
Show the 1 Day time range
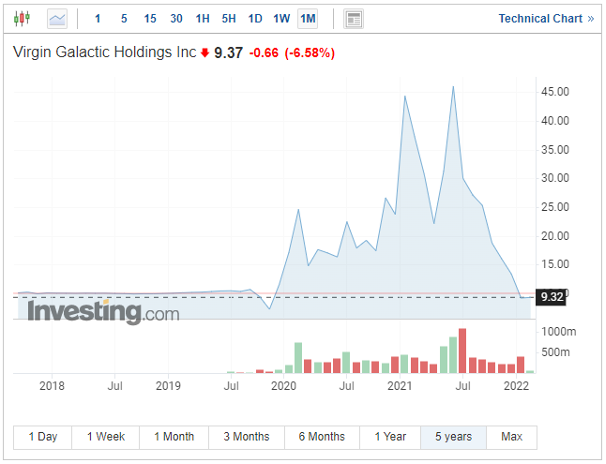tap(43, 437)
